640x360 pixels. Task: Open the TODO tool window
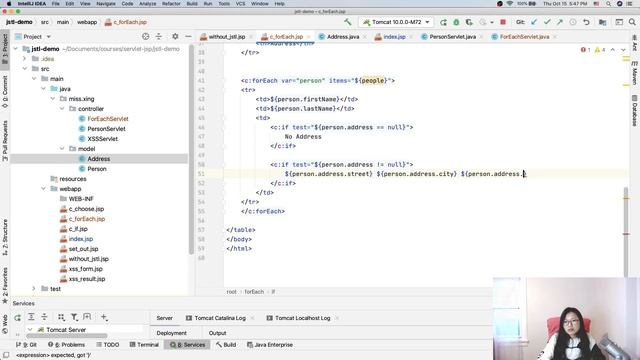108,345
